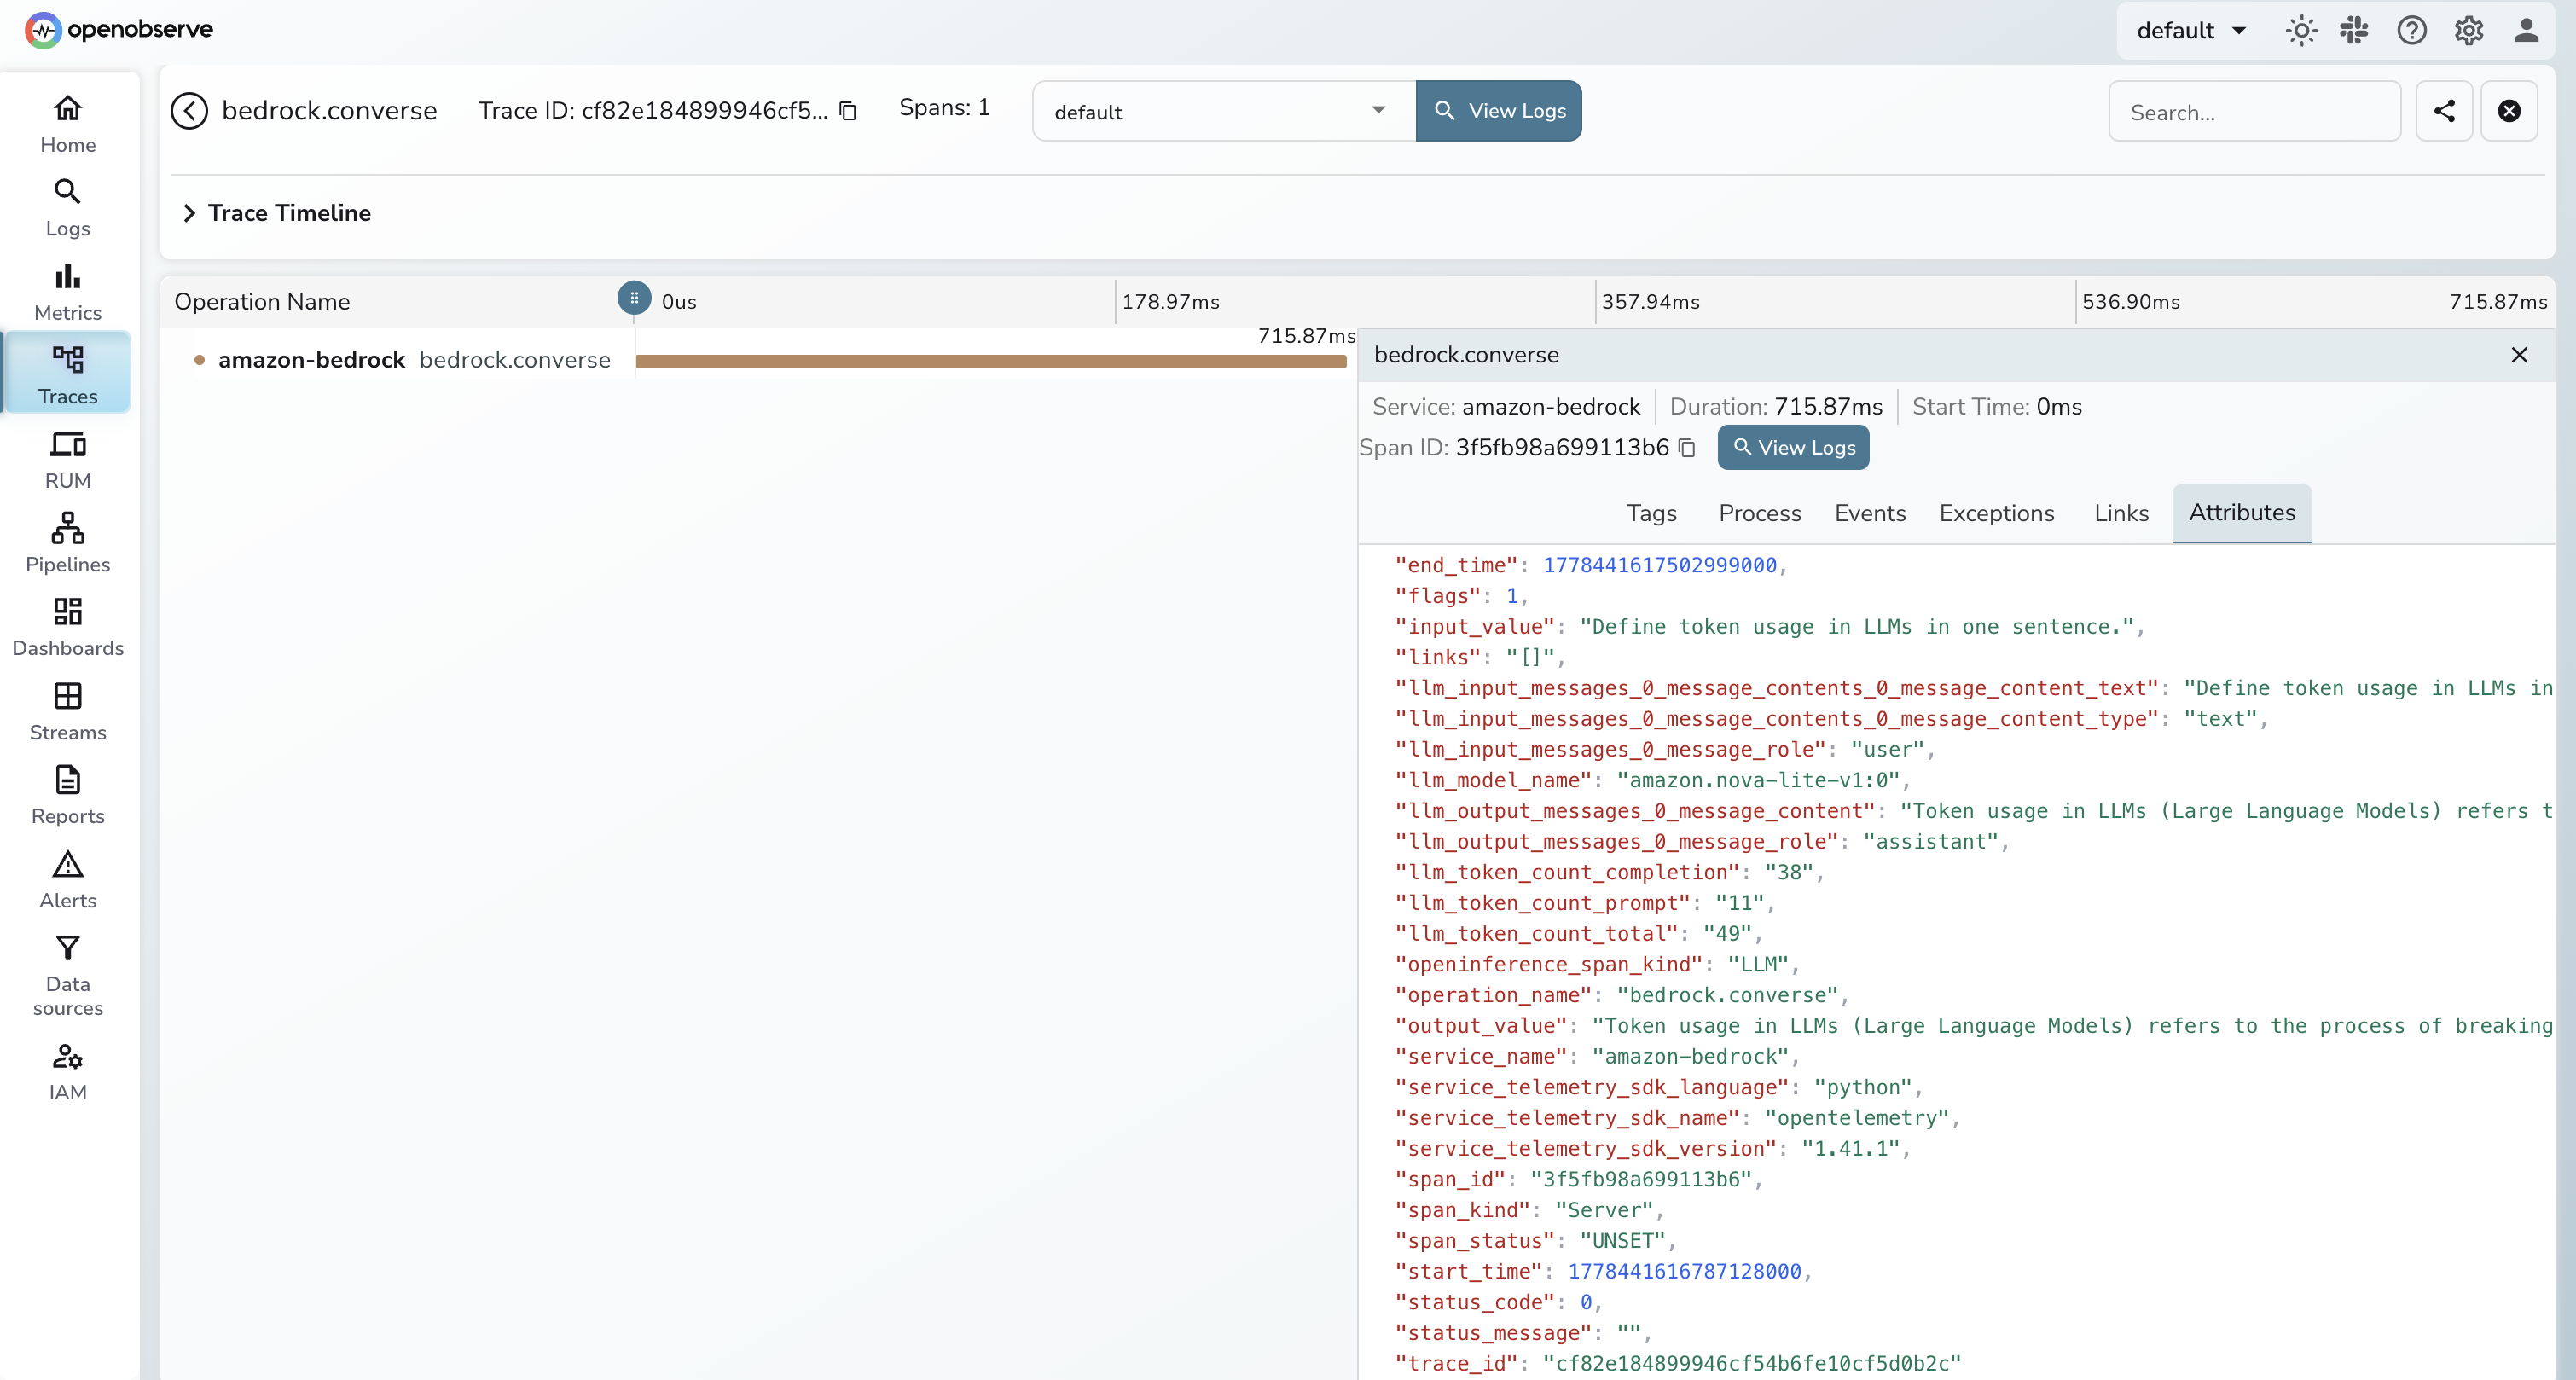
Task: Select the amazon-bedrock bedrock.converse row
Action: coord(414,360)
